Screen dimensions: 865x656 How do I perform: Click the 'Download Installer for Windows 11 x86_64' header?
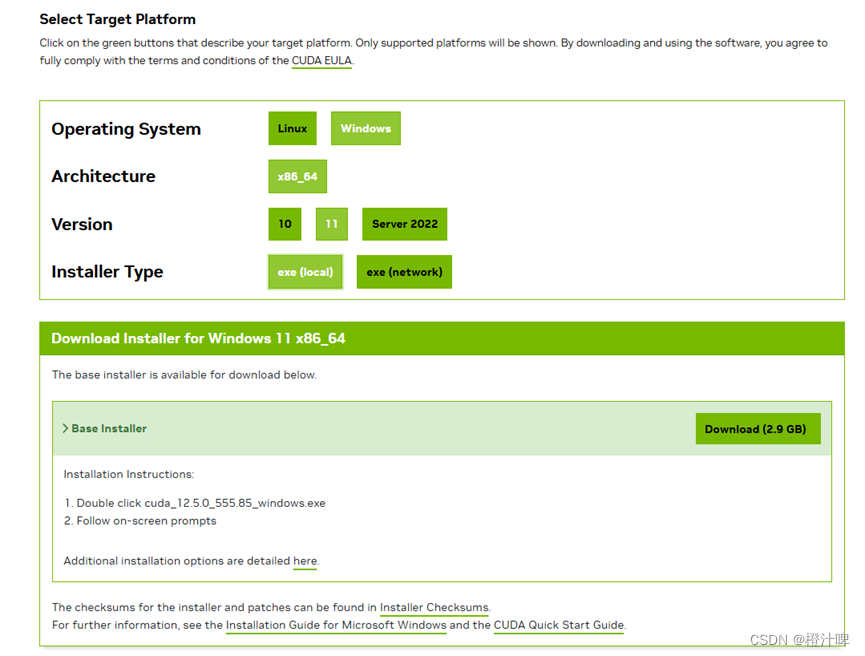click(x=198, y=338)
